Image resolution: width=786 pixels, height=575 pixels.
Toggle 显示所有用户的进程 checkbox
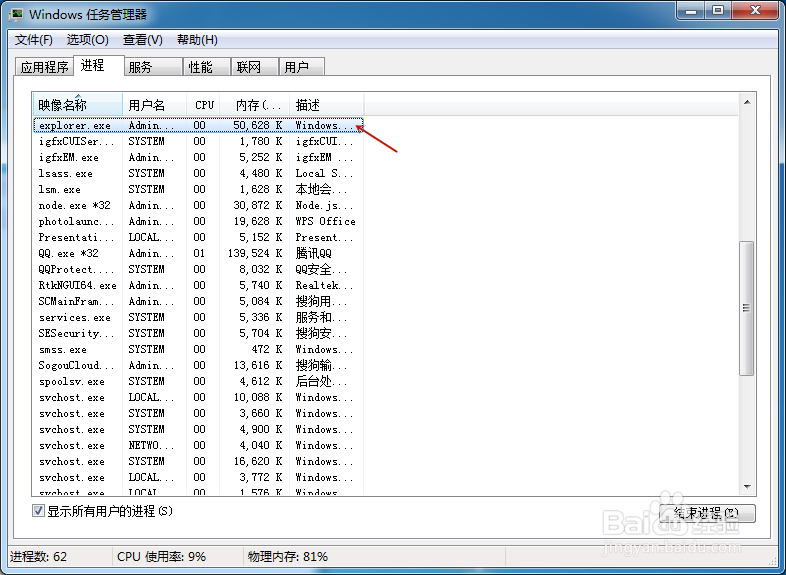pos(38,511)
